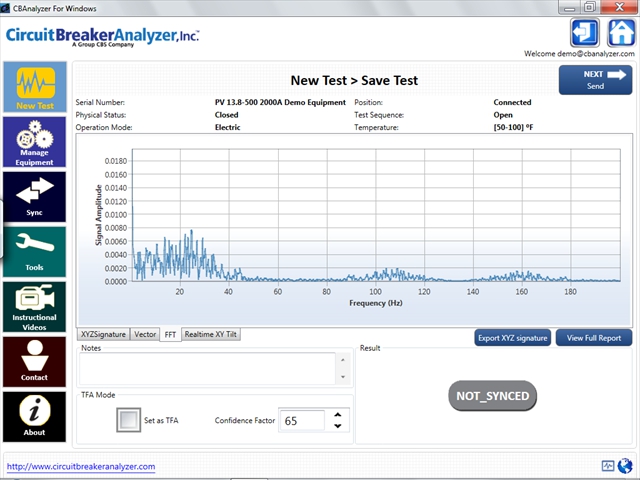Close the CBAnalyzer window
Screen dimensions: 640x480
point(620,7)
